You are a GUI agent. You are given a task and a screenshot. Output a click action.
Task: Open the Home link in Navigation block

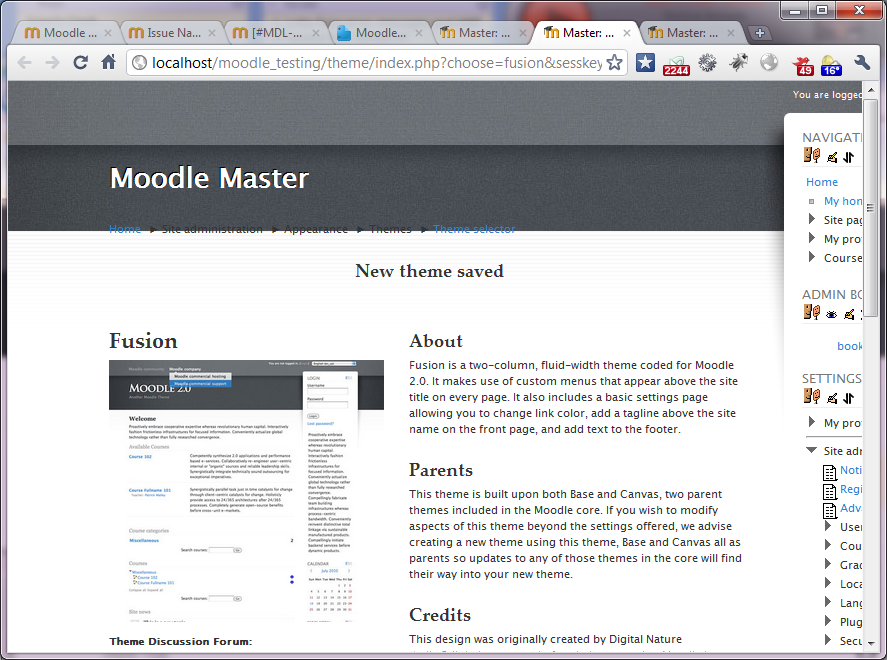[x=821, y=182]
